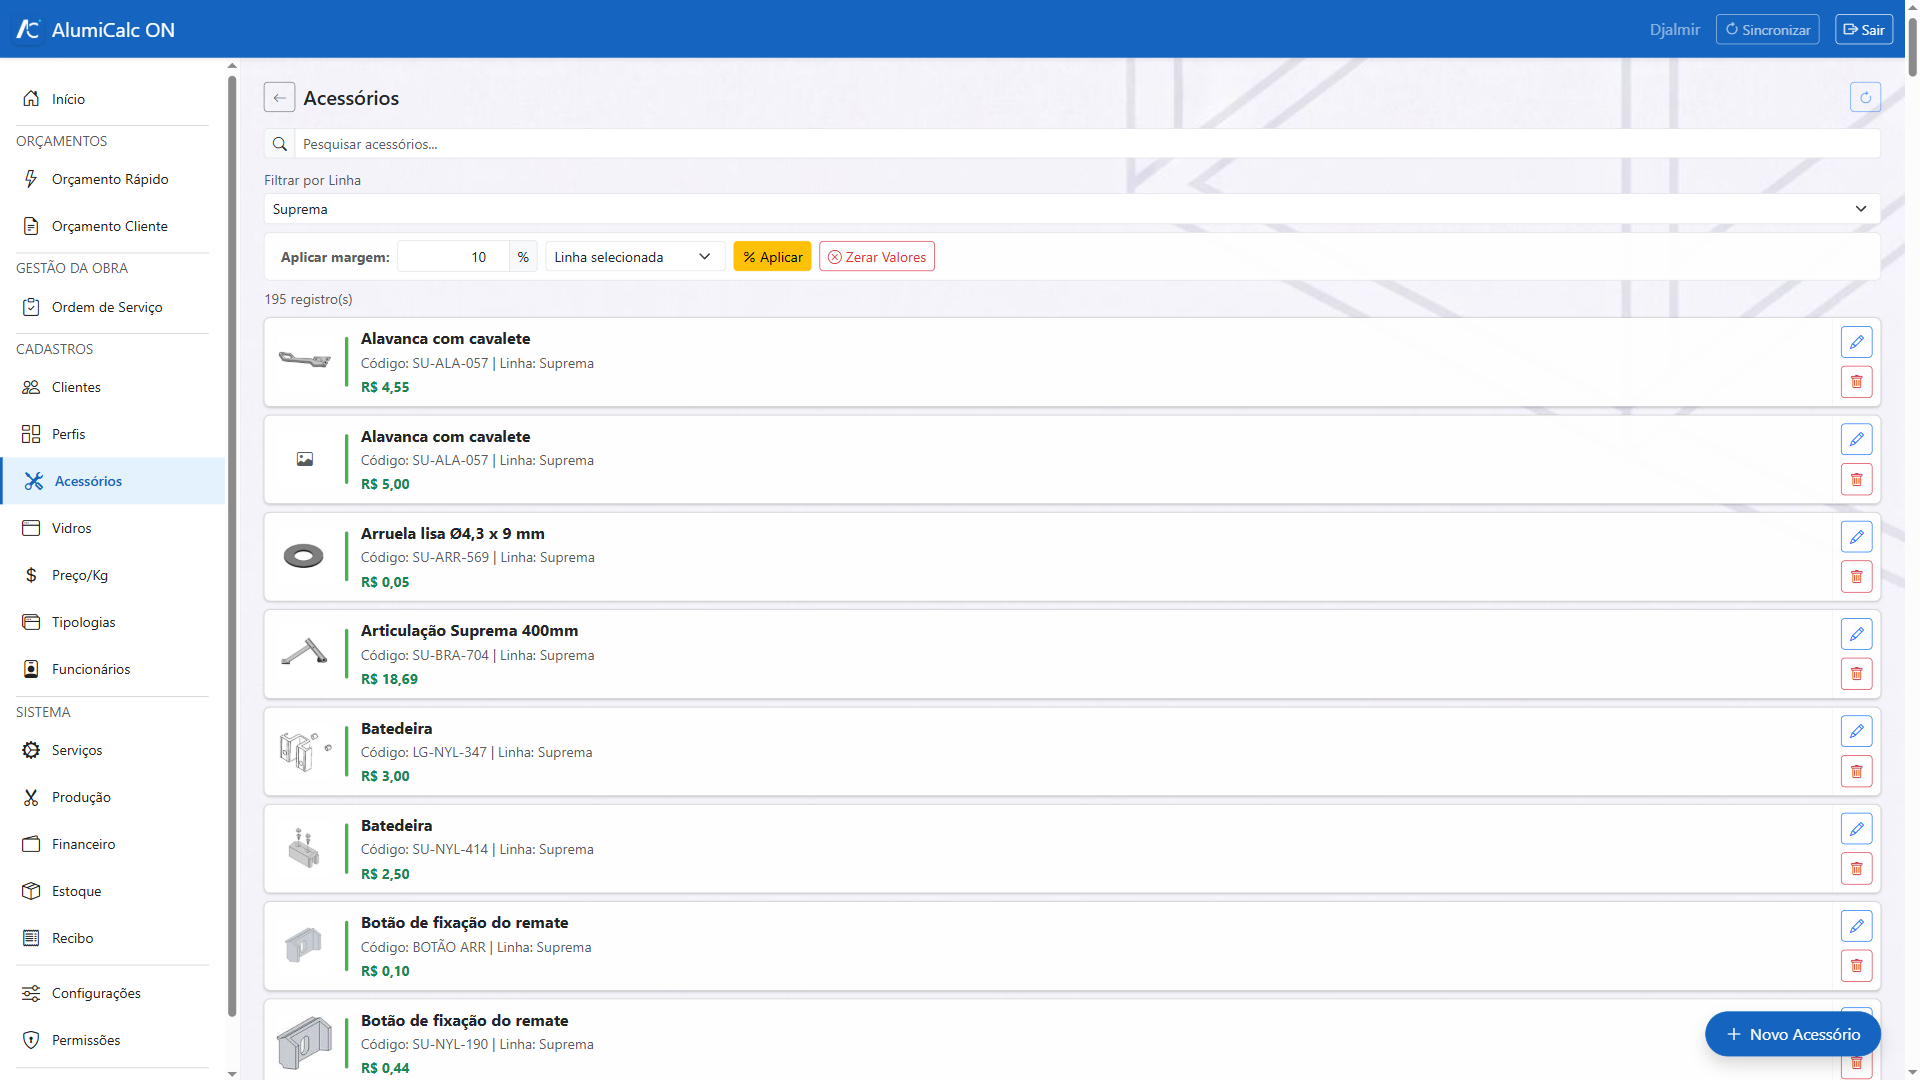Viewport: 1920px width, 1080px height.
Task: Click the search magnifier icon
Action: tap(280, 144)
